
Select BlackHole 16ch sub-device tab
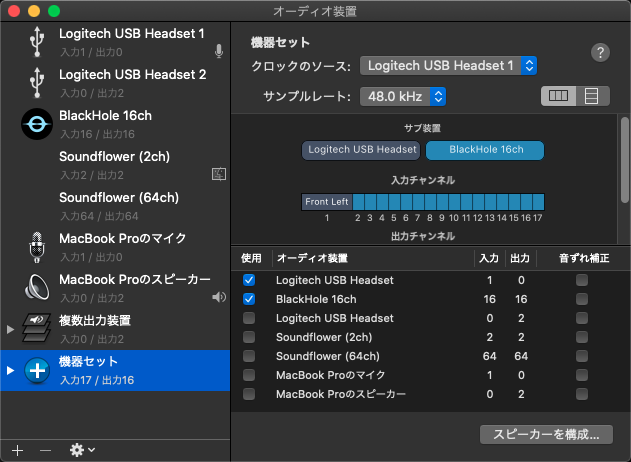(485, 150)
